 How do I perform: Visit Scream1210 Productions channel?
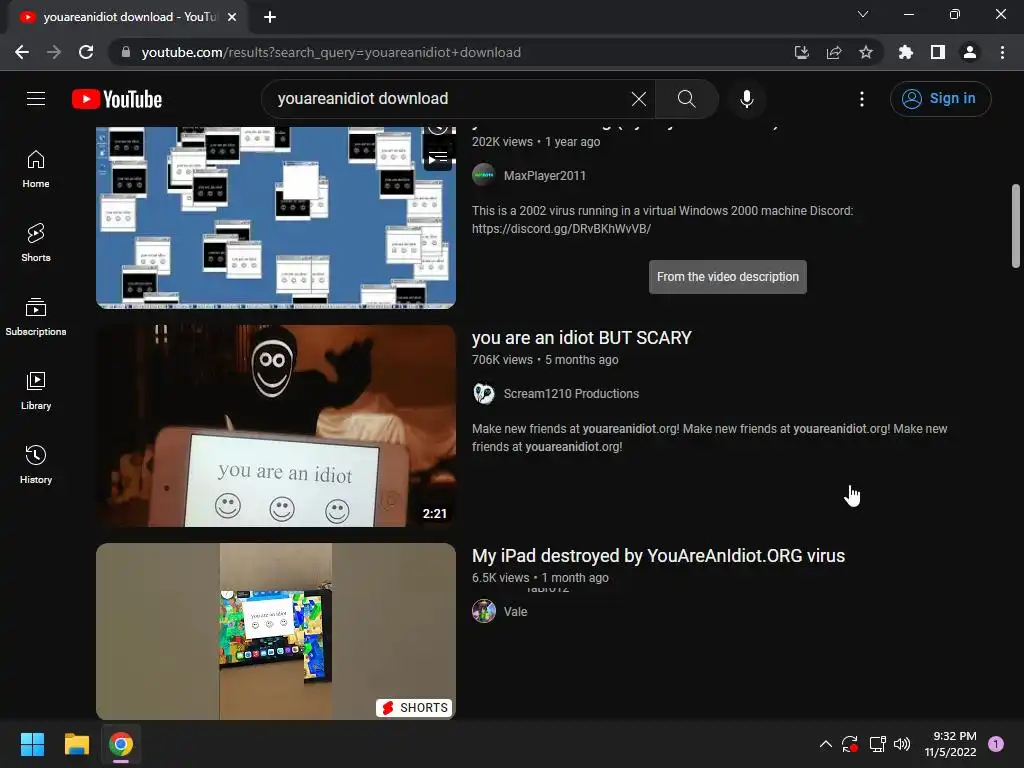coord(571,394)
